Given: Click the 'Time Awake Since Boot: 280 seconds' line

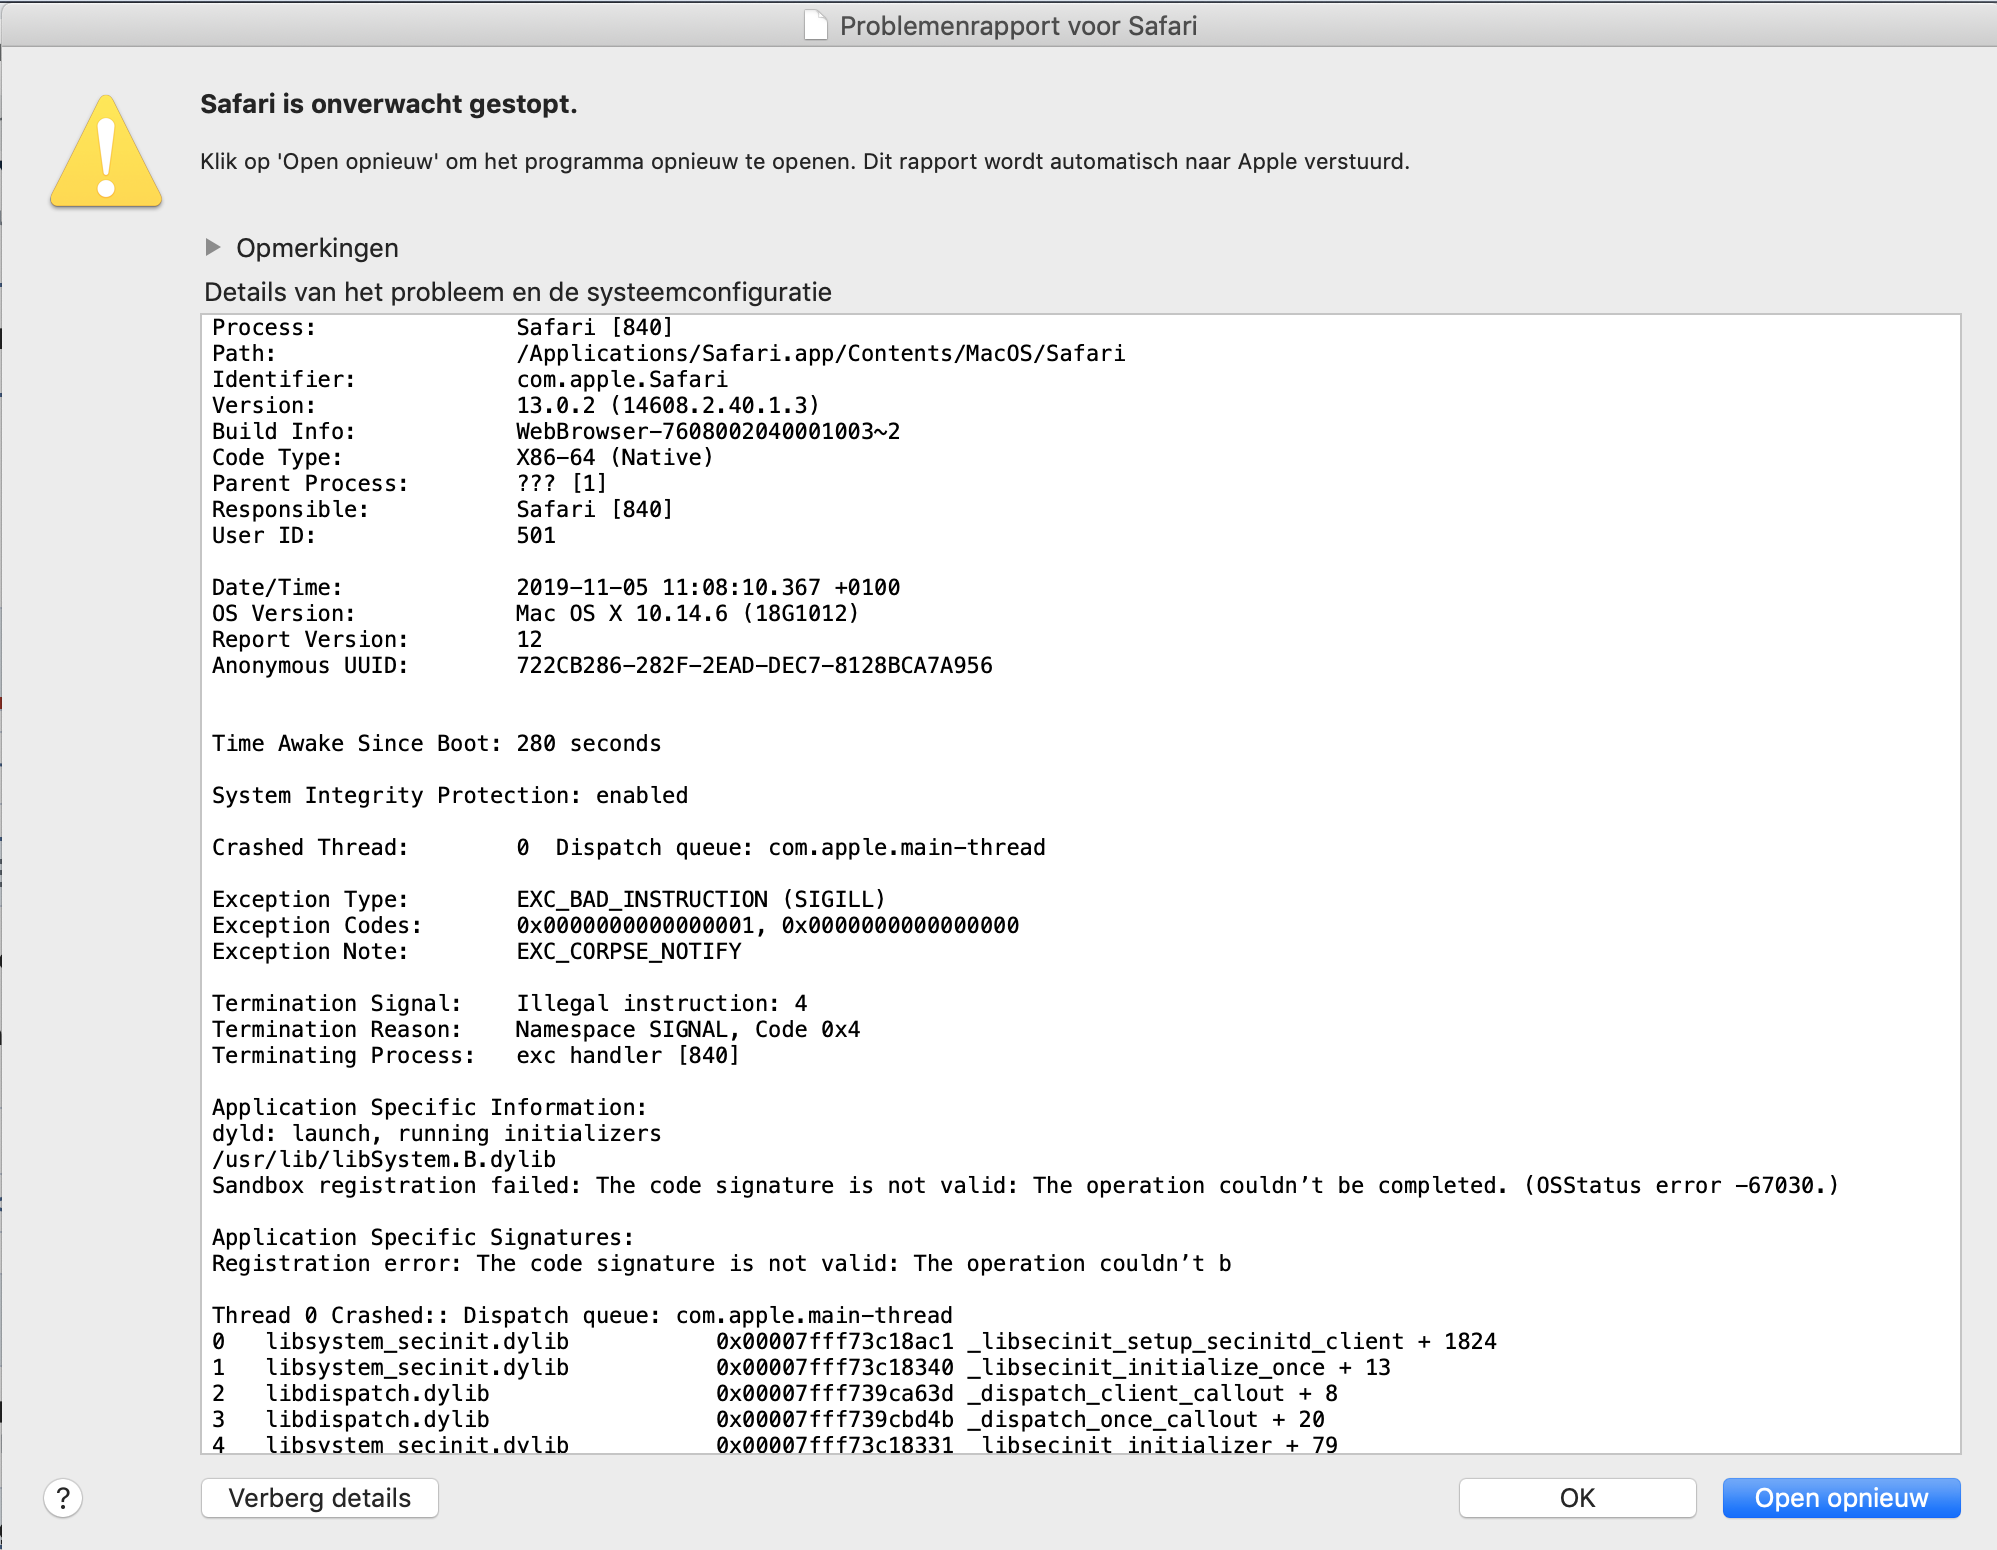Looking at the screenshot, I should pyautogui.click(x=436, y=743).
